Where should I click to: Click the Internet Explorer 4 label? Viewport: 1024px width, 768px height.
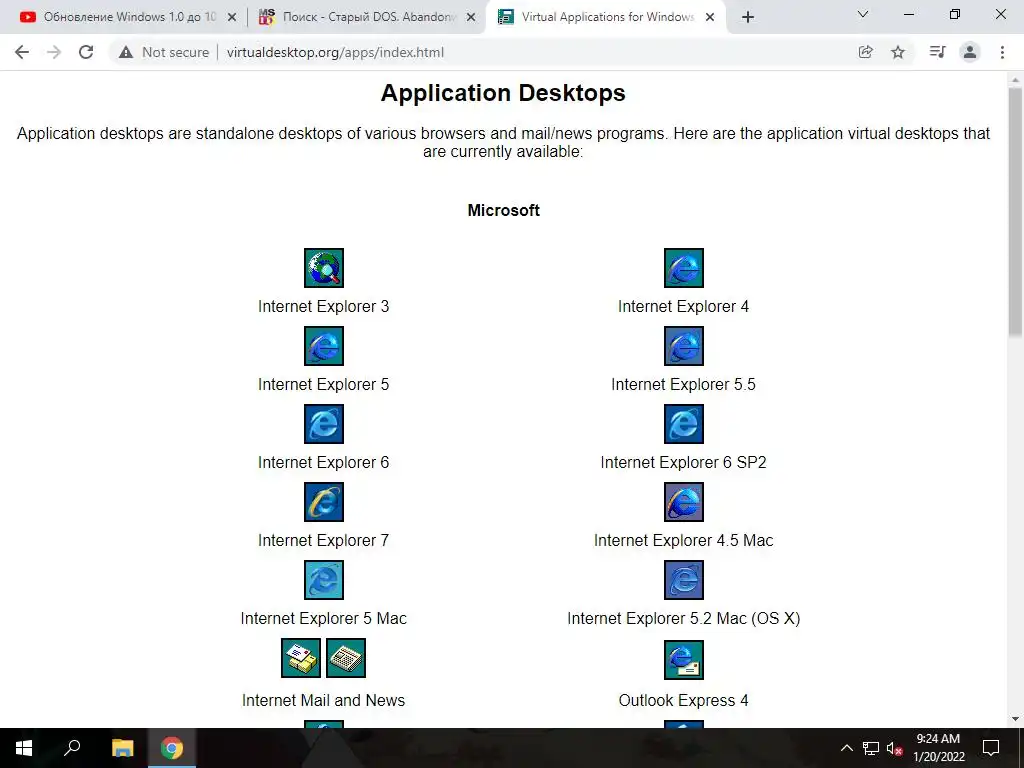tap(683, 306)
